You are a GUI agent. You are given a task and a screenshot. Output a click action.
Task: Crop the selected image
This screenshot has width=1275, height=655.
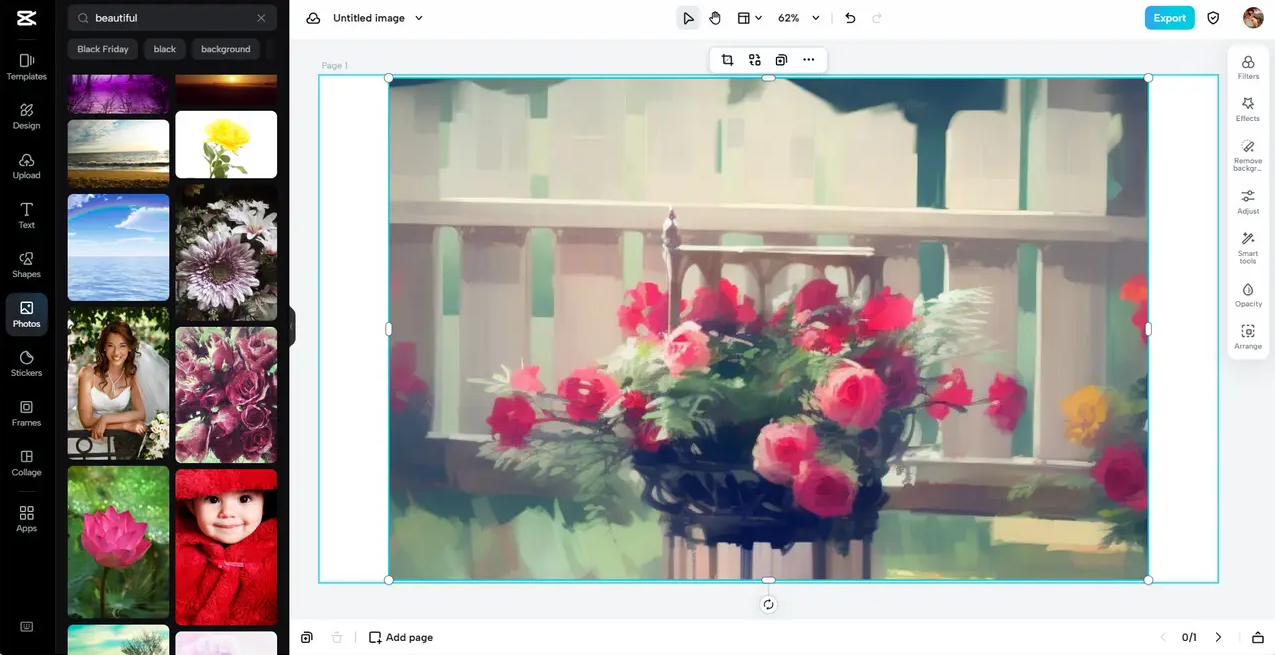727,60
